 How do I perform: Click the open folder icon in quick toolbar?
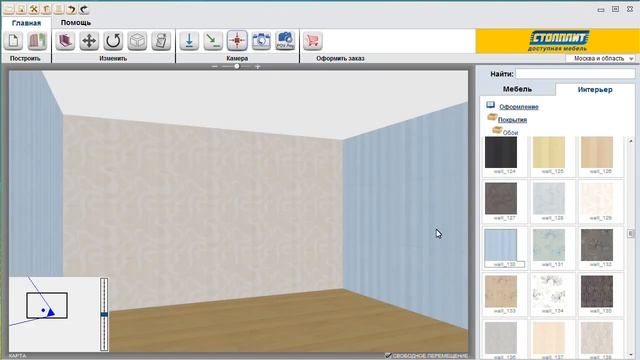point(9,9)
